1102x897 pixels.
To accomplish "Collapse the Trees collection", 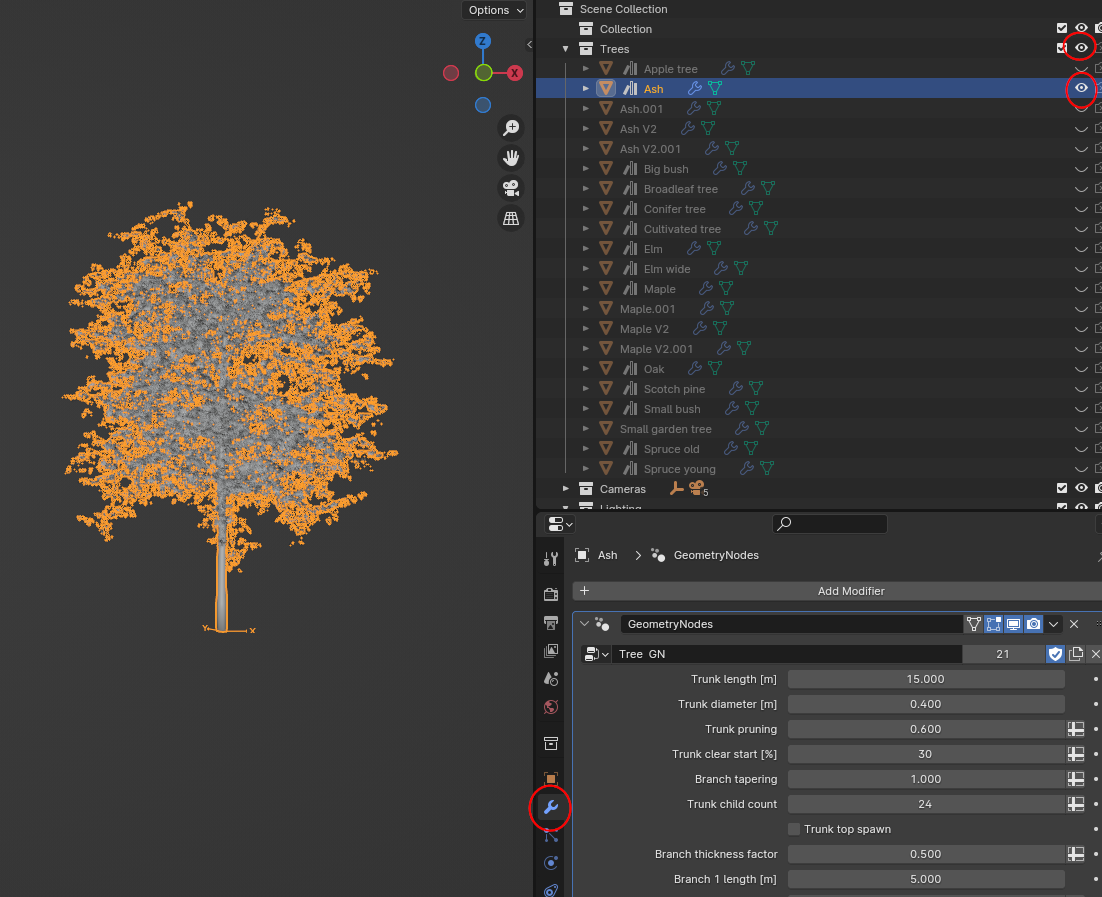I will point(565,49).
